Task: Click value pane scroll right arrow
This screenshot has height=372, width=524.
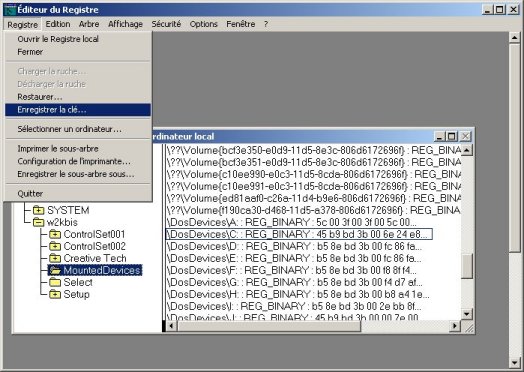Action: pos(455,326)
